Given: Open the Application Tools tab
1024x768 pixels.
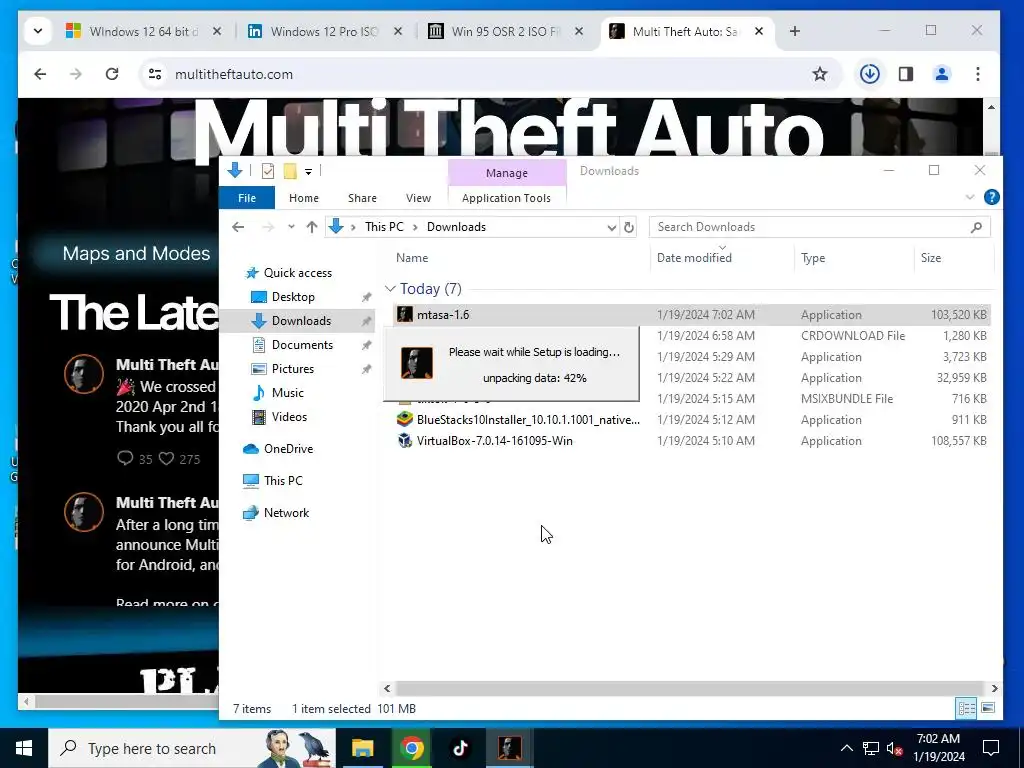Looking at the screenshot, I should (506, 198).
